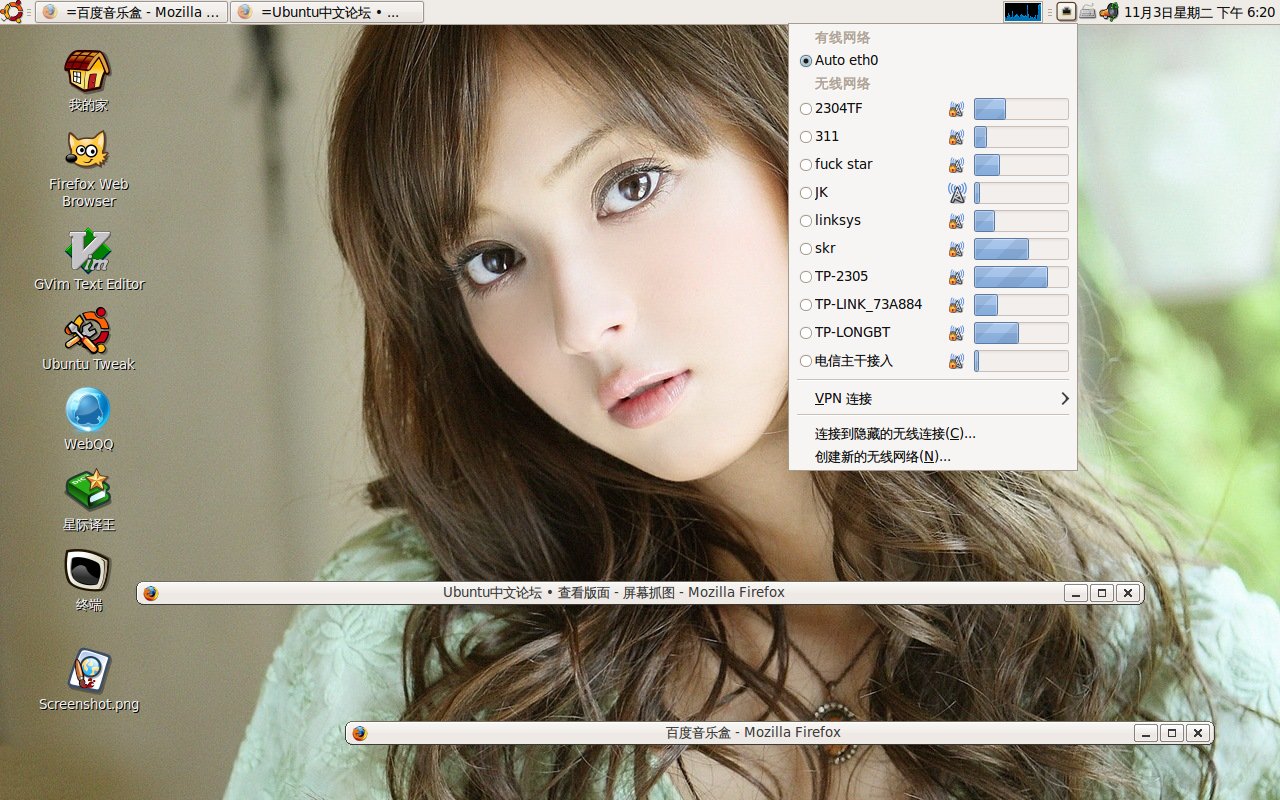Select the 311 wireless network radio

(x=806, y=137)
